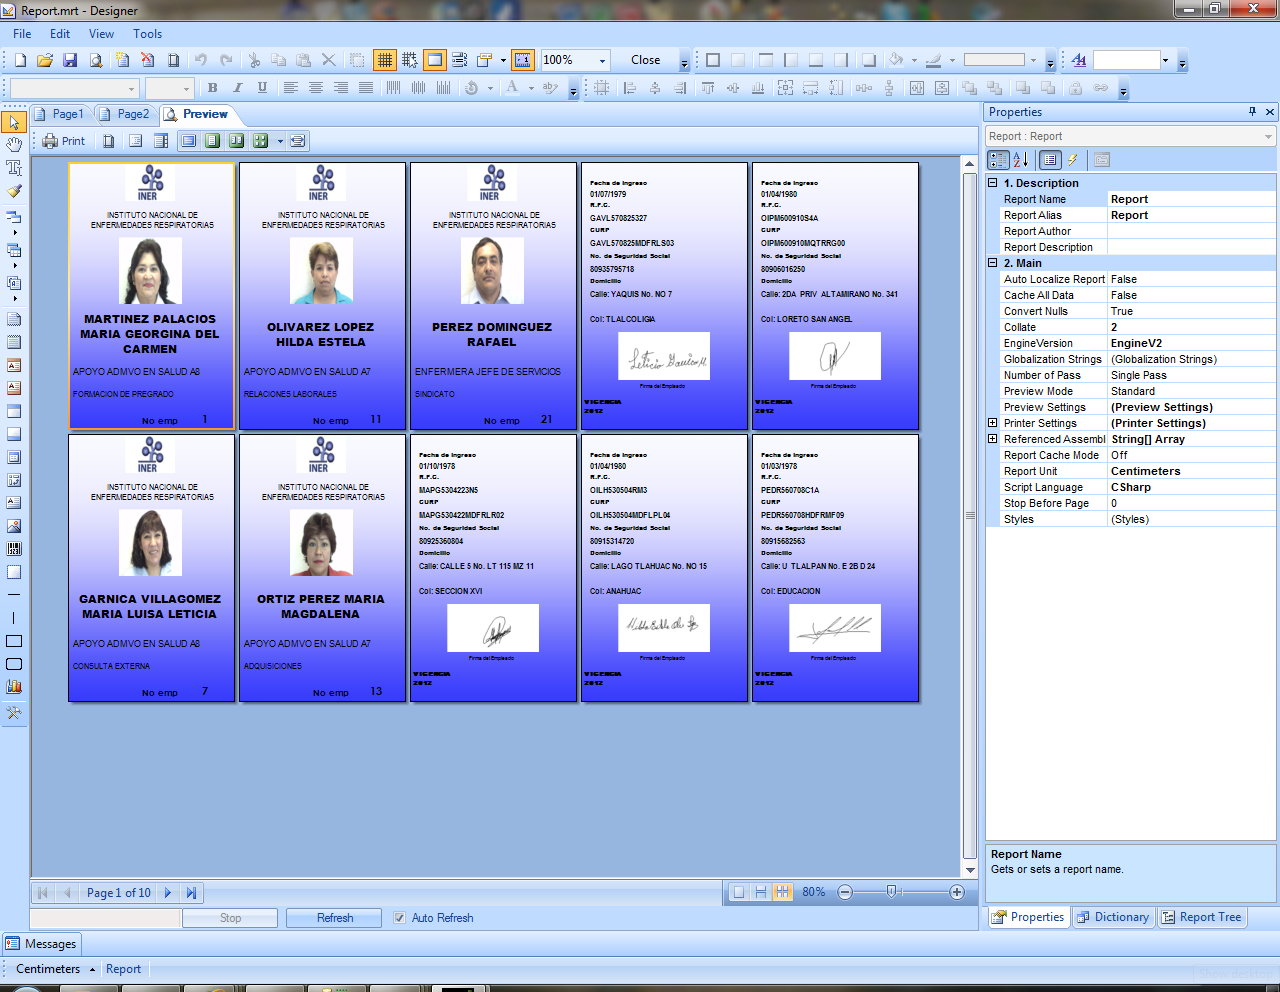Insert a Picture component from toolbox
Image resolution: width=1280 pixels, height=992 pixels.
(x=14, y=526)
